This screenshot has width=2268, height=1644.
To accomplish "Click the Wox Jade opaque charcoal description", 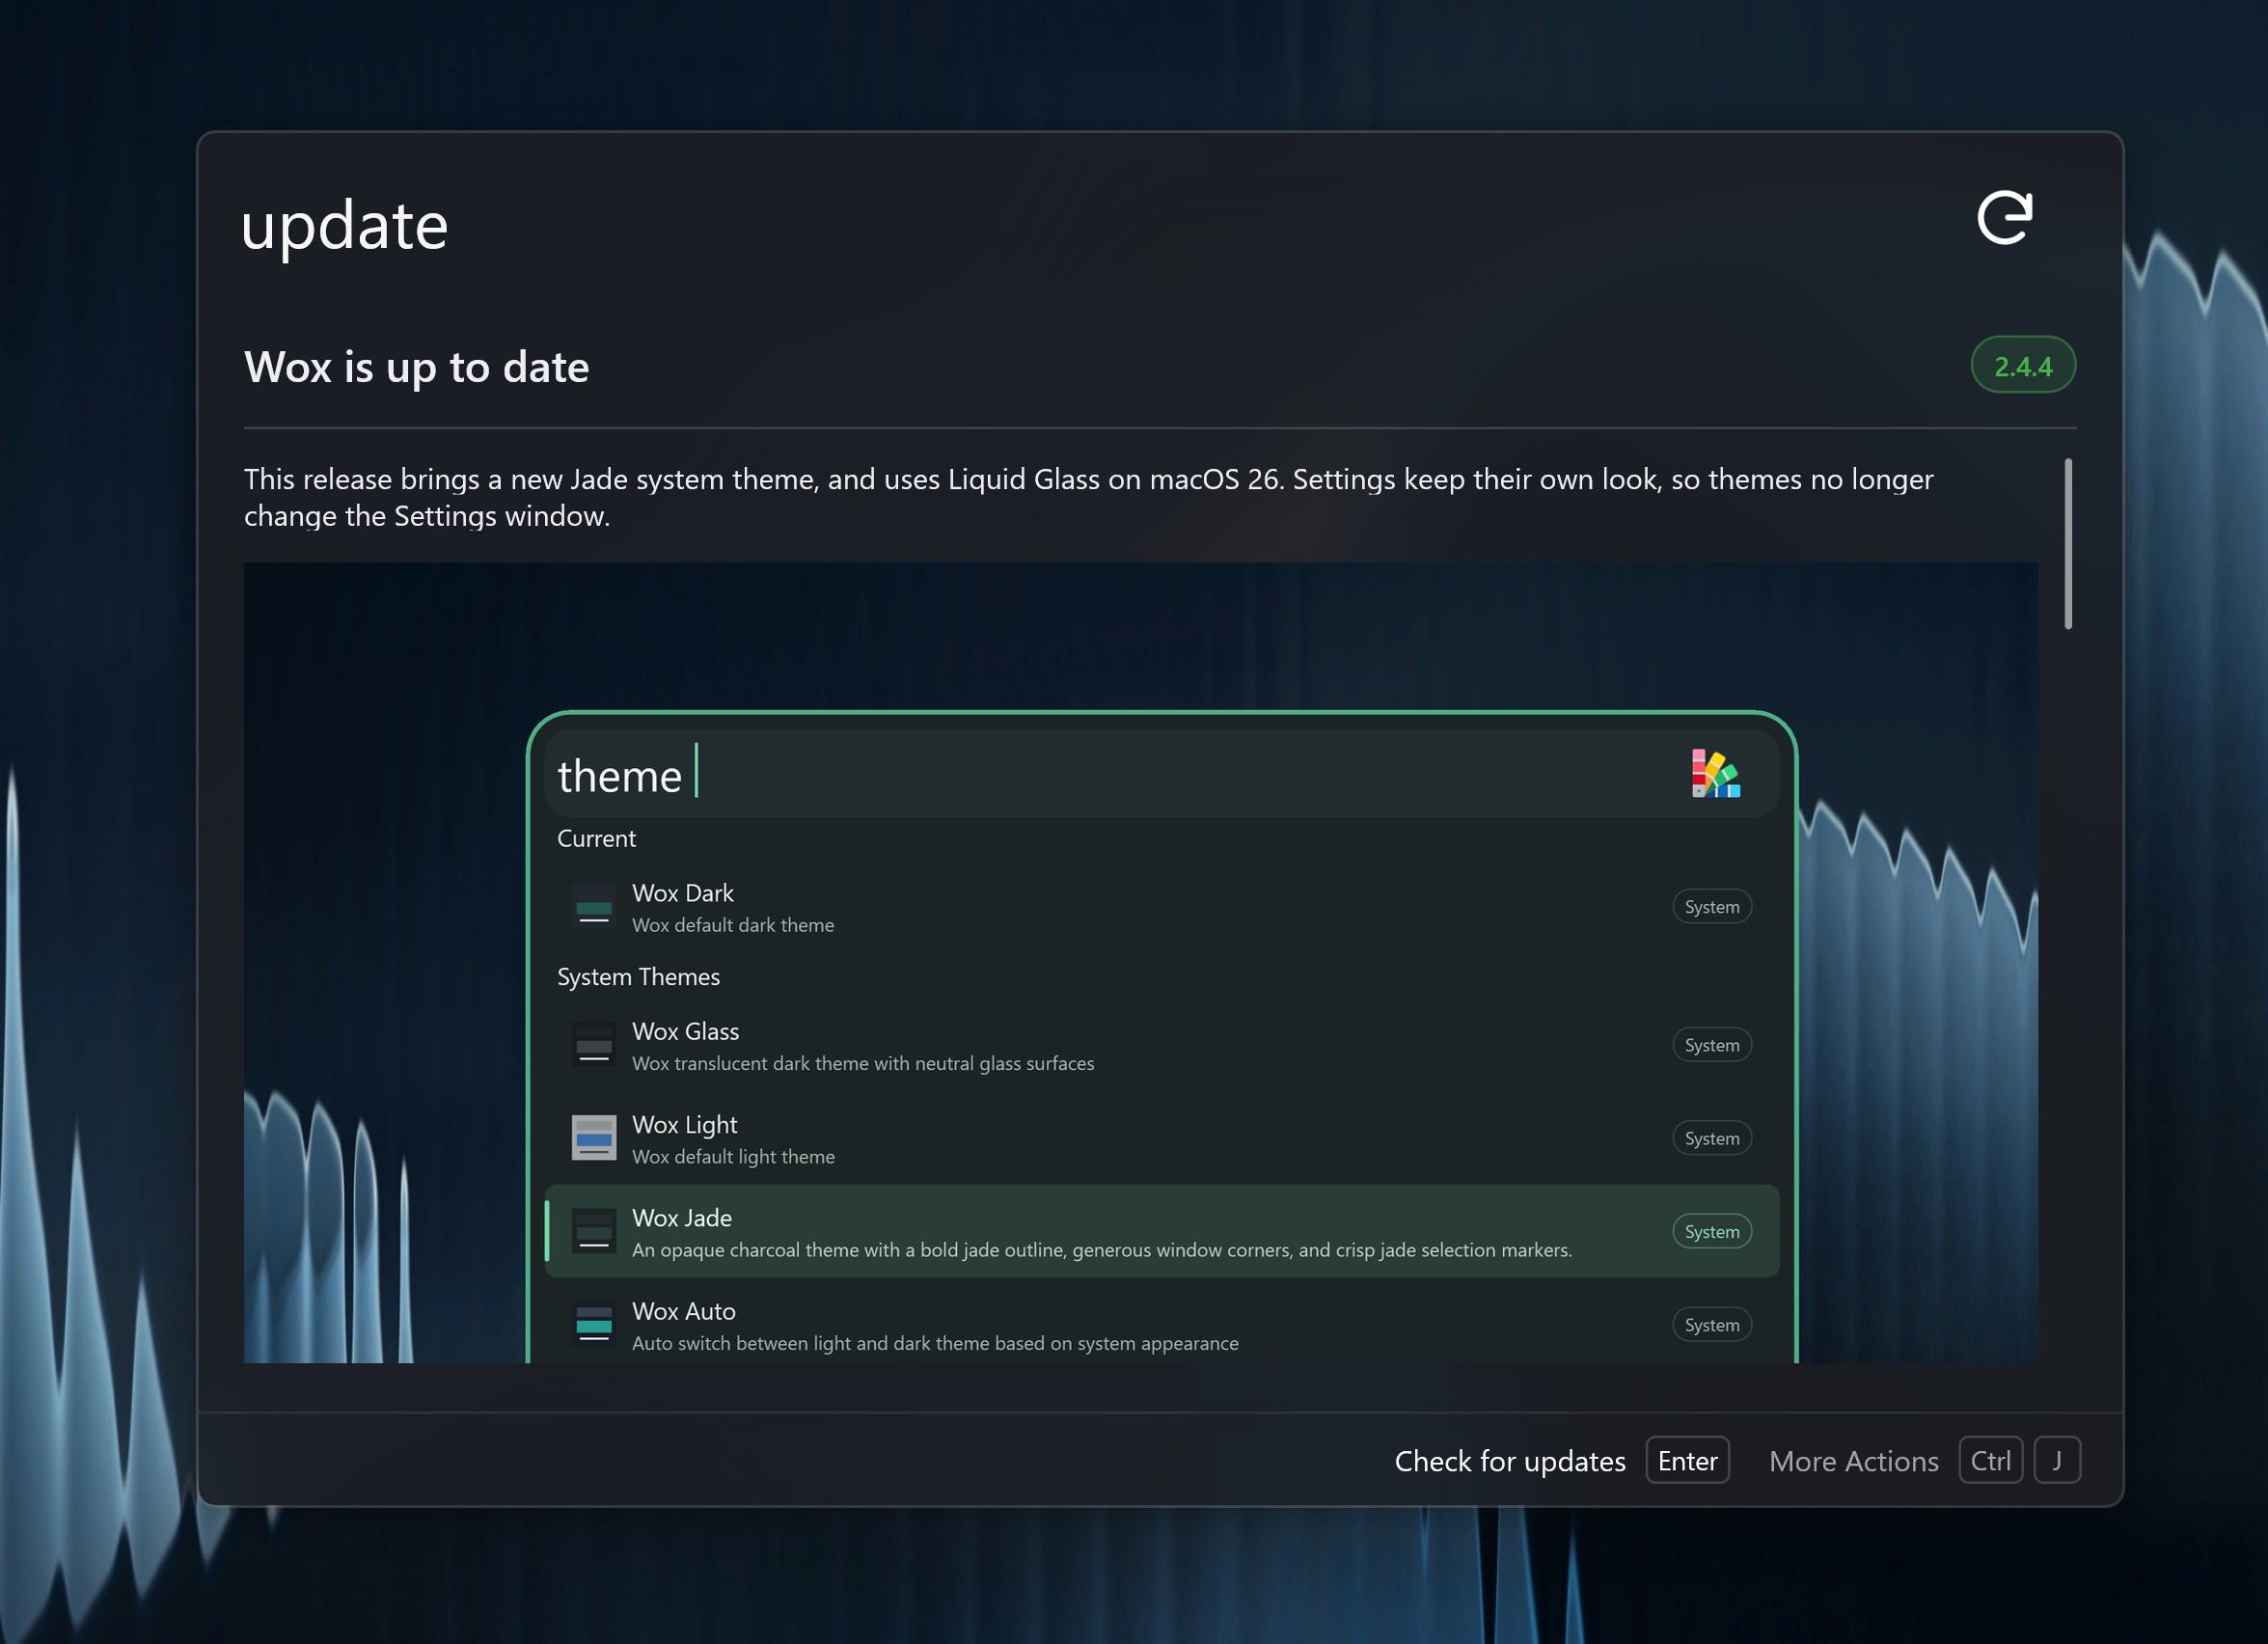I will pyautogui.click(x=1102, y=1250).
